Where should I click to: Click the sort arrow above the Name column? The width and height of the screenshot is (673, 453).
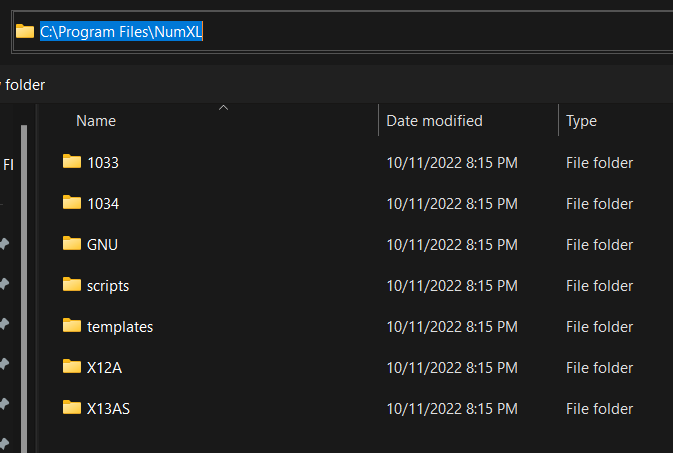tap(223, 108)
